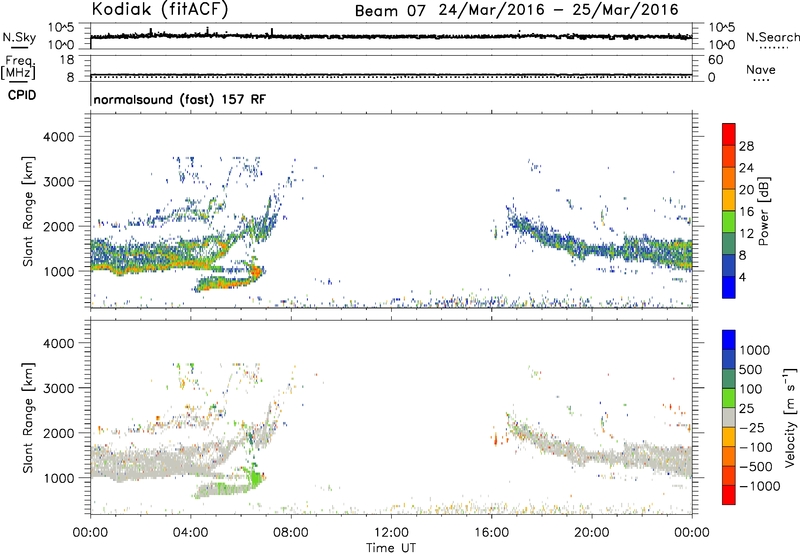Click the 'N.Search' legend label
Viewport: 800px width, 554px height.
click(x=772, y=37)
